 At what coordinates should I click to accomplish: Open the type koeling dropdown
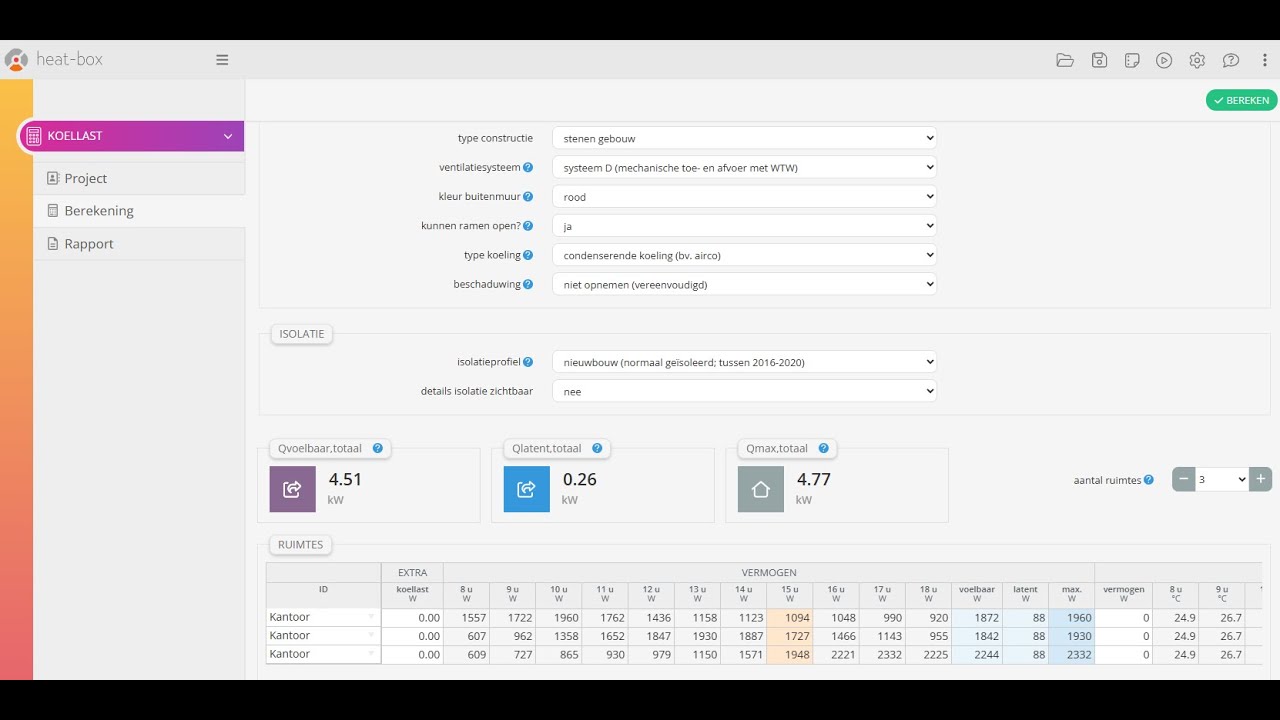point(744,255)
